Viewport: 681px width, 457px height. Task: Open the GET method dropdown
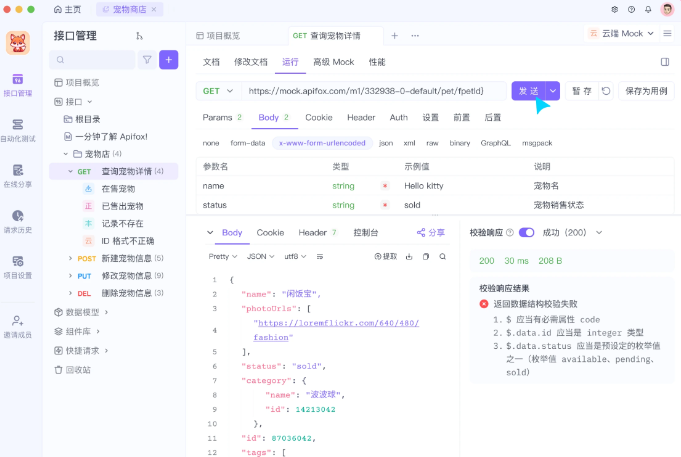[x=218, y=91]
